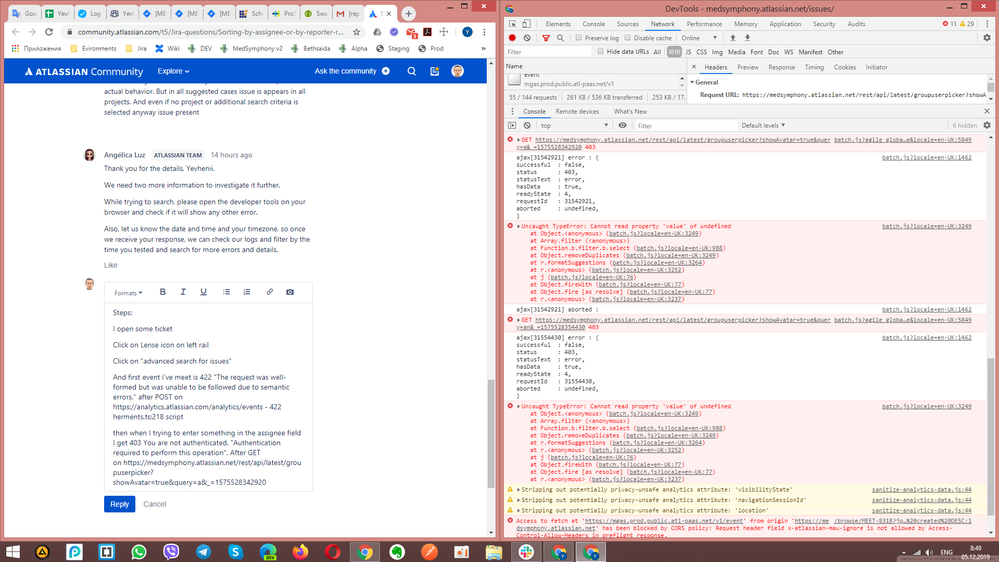Screen dimensions: 999x562
Task: Clear the console with the ban icon
Action: (x=527, y=126)
